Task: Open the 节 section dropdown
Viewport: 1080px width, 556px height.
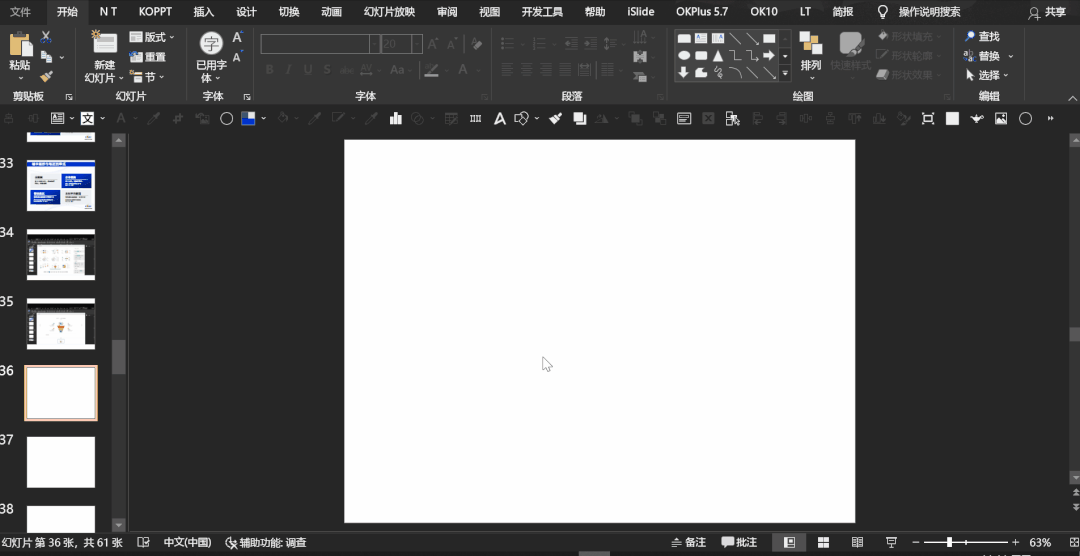Action: 147,77
